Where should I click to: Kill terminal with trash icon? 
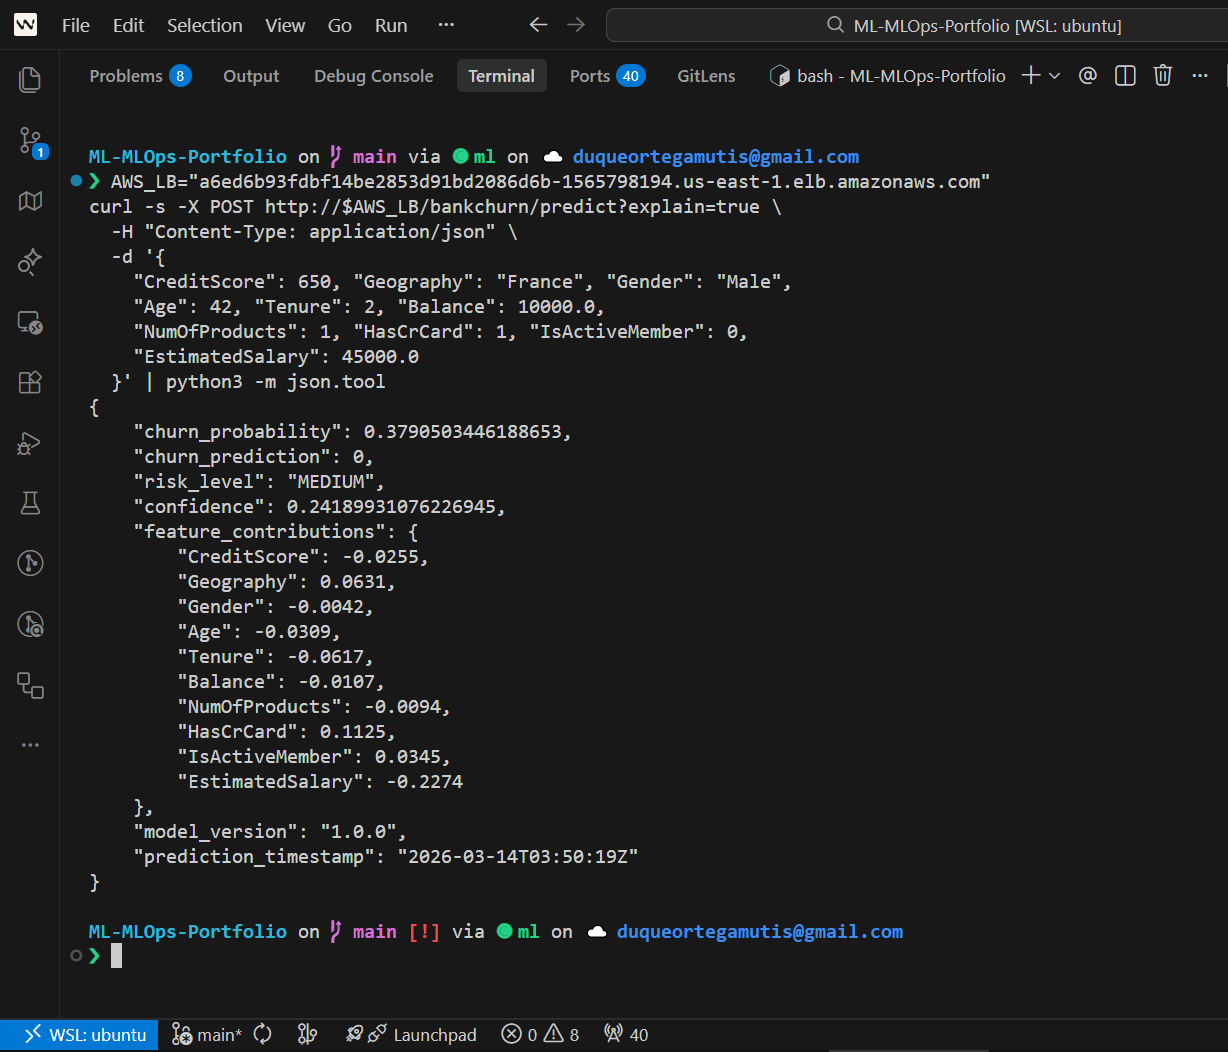[x=1162, y=76]
